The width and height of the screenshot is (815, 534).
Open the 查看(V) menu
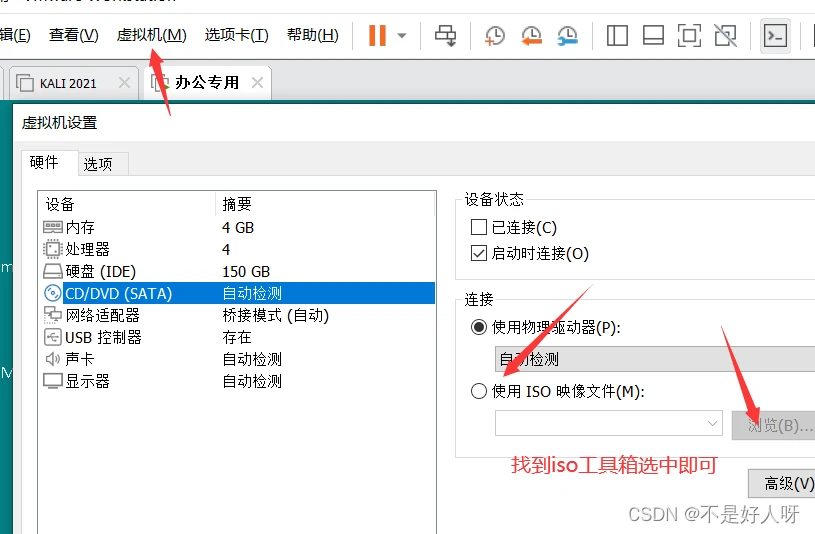coord(73,35)
